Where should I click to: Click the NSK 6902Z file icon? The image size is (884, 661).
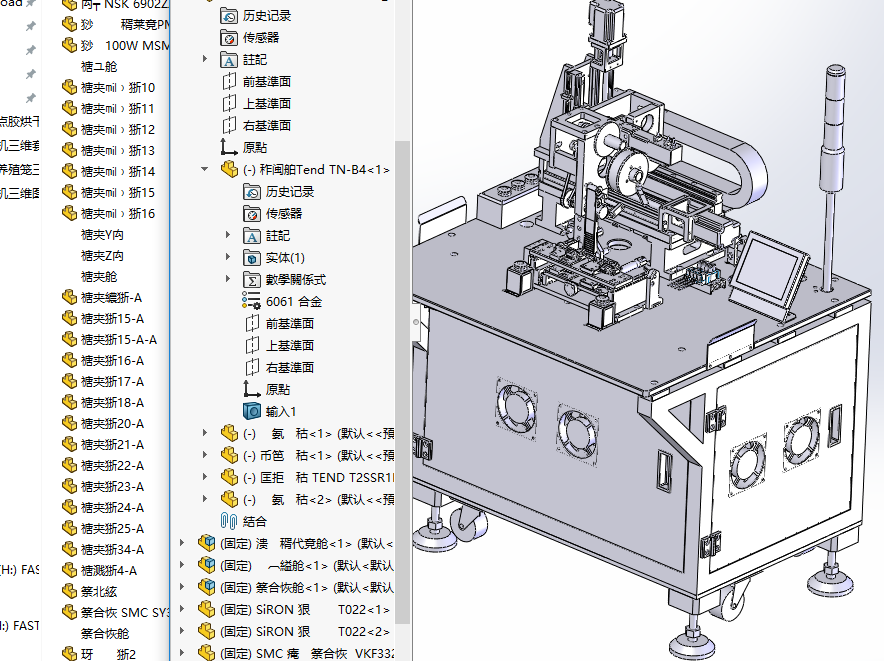click(69, 5)
